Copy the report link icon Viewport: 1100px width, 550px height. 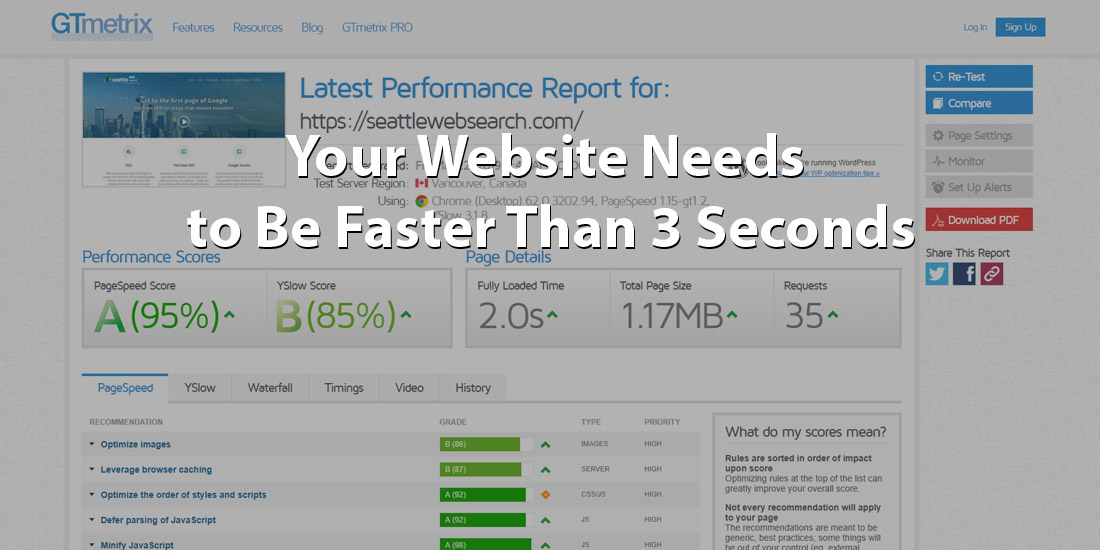tap(991, 274)
